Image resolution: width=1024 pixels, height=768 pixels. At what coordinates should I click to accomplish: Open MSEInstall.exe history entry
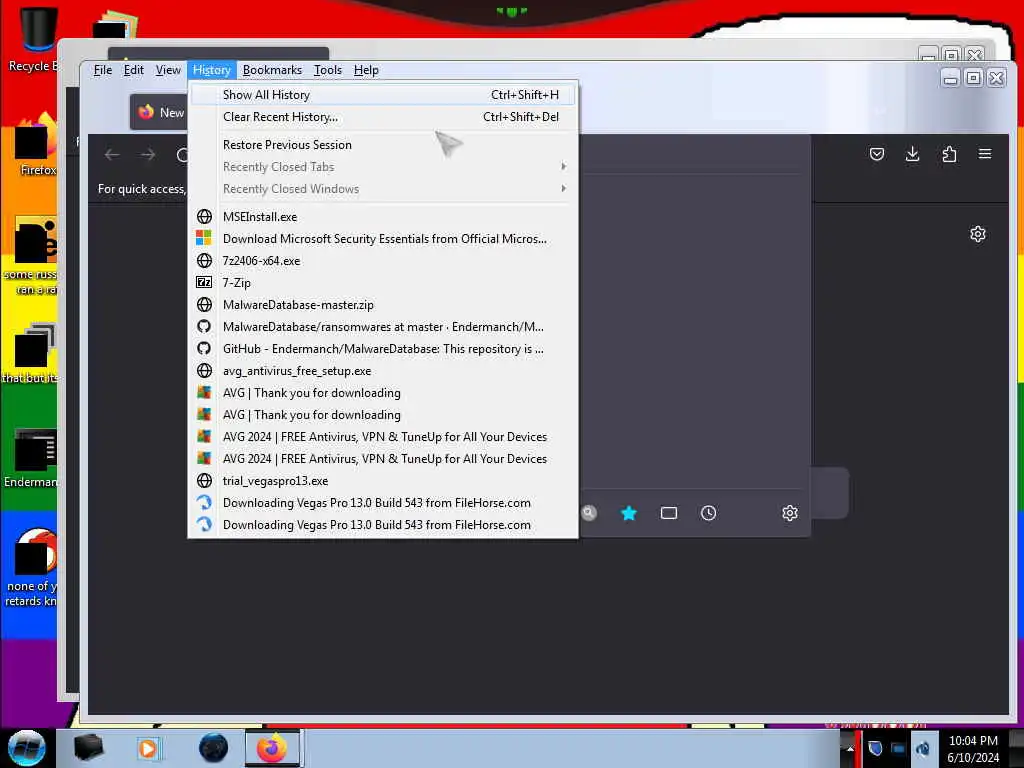[383, 217]
